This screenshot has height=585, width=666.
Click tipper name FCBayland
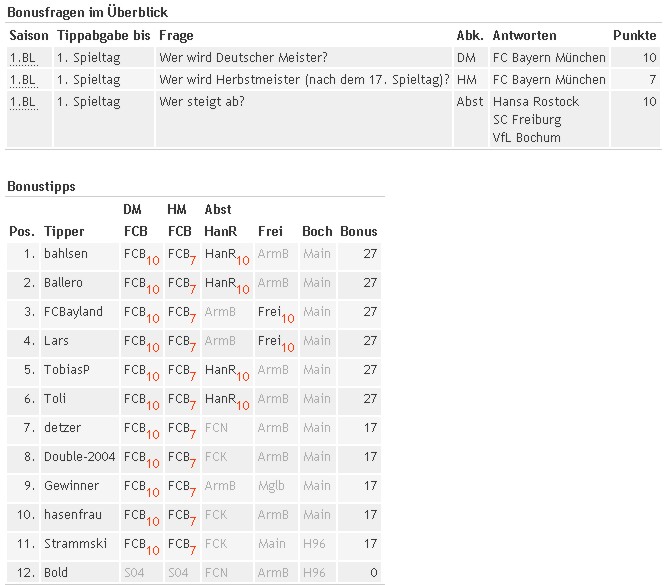point(73,311)
